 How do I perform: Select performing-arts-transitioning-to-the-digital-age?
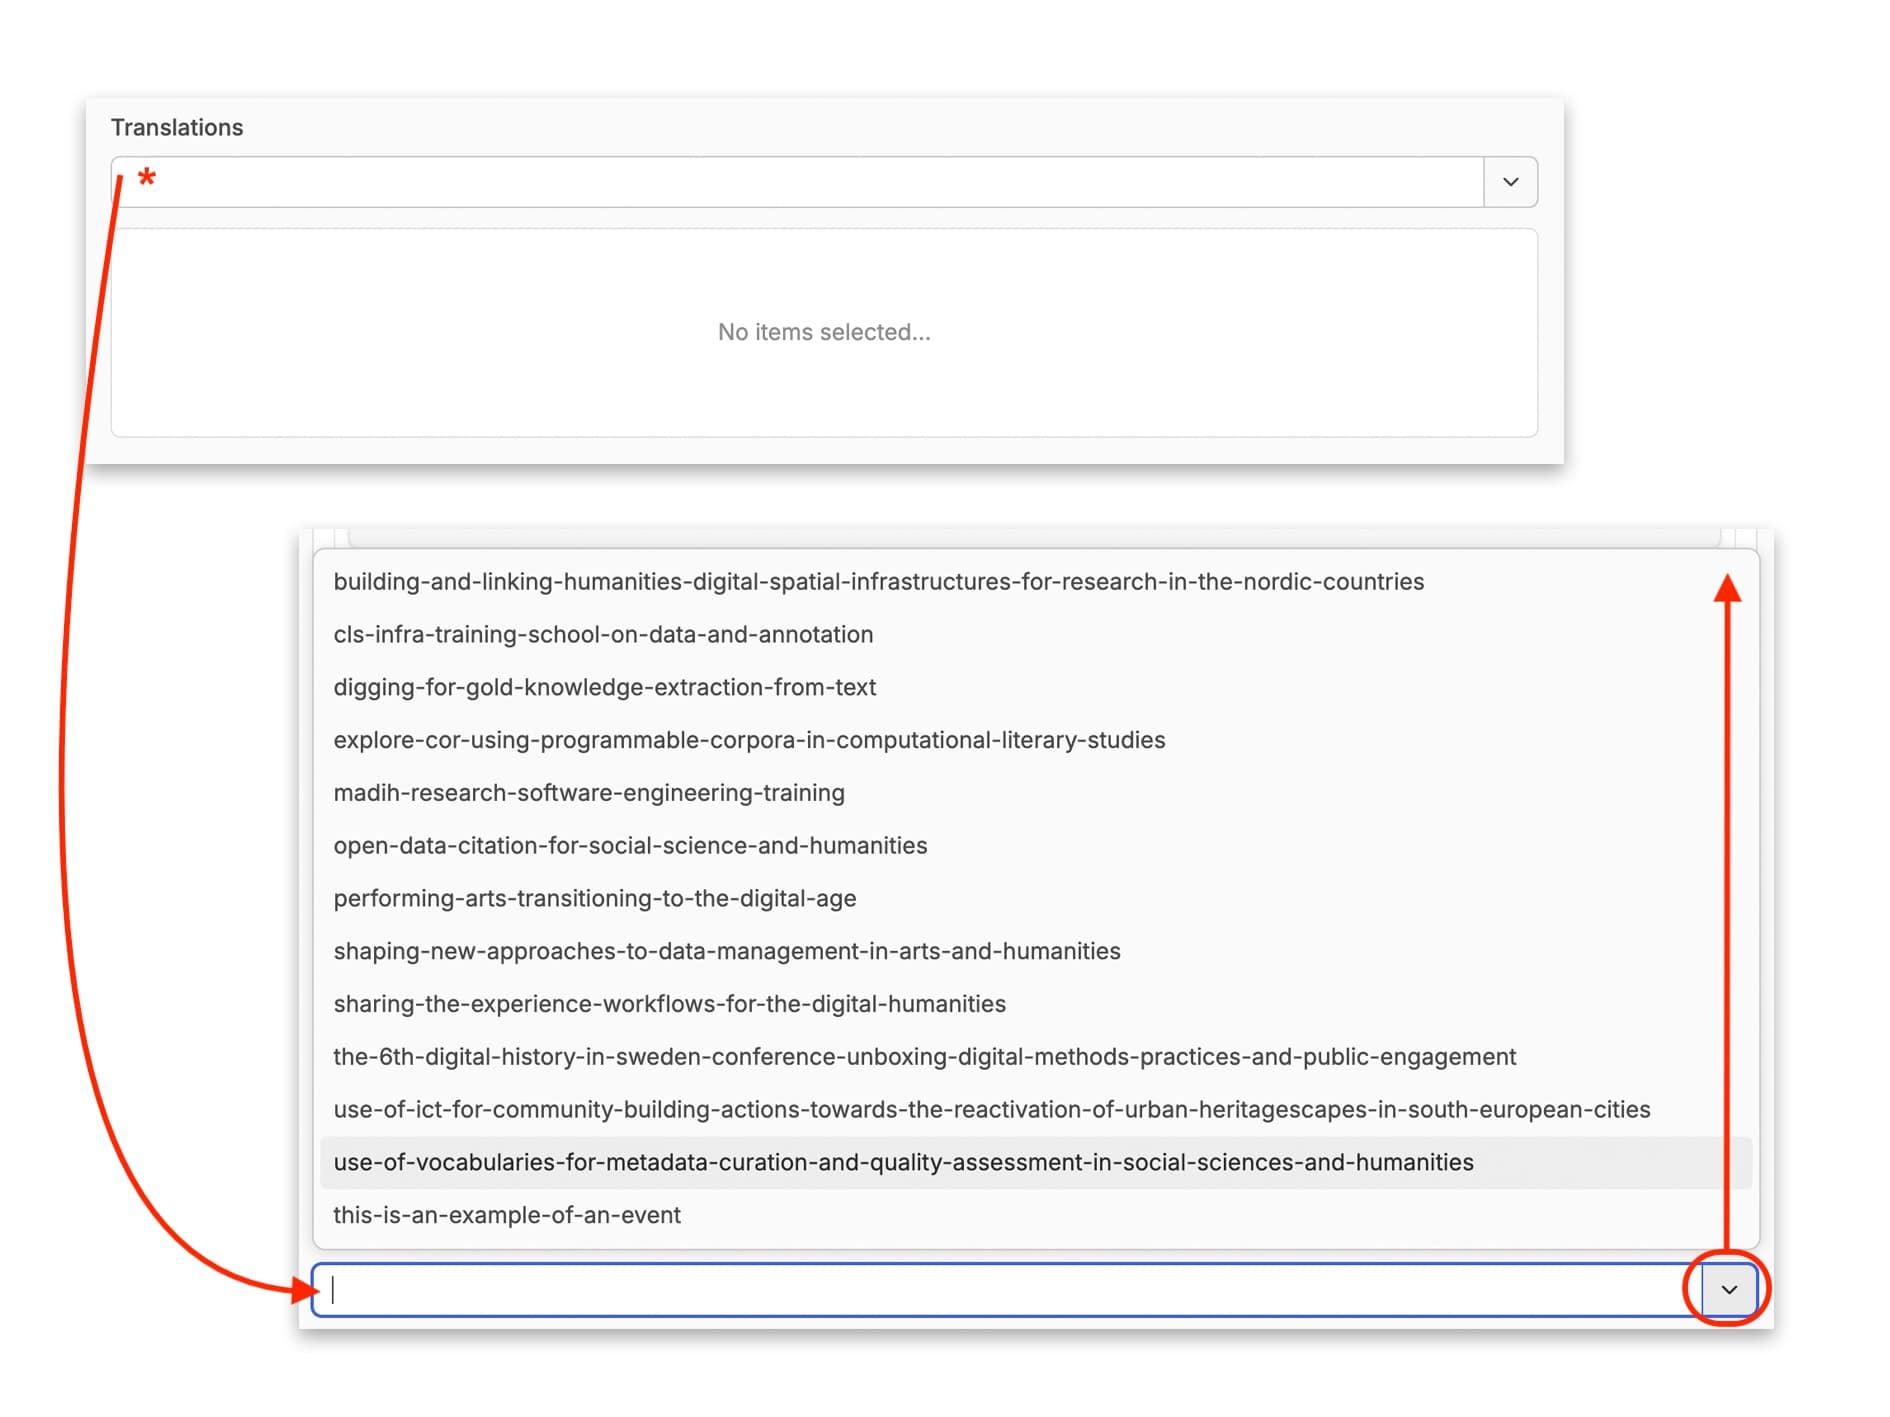point(595,899)
